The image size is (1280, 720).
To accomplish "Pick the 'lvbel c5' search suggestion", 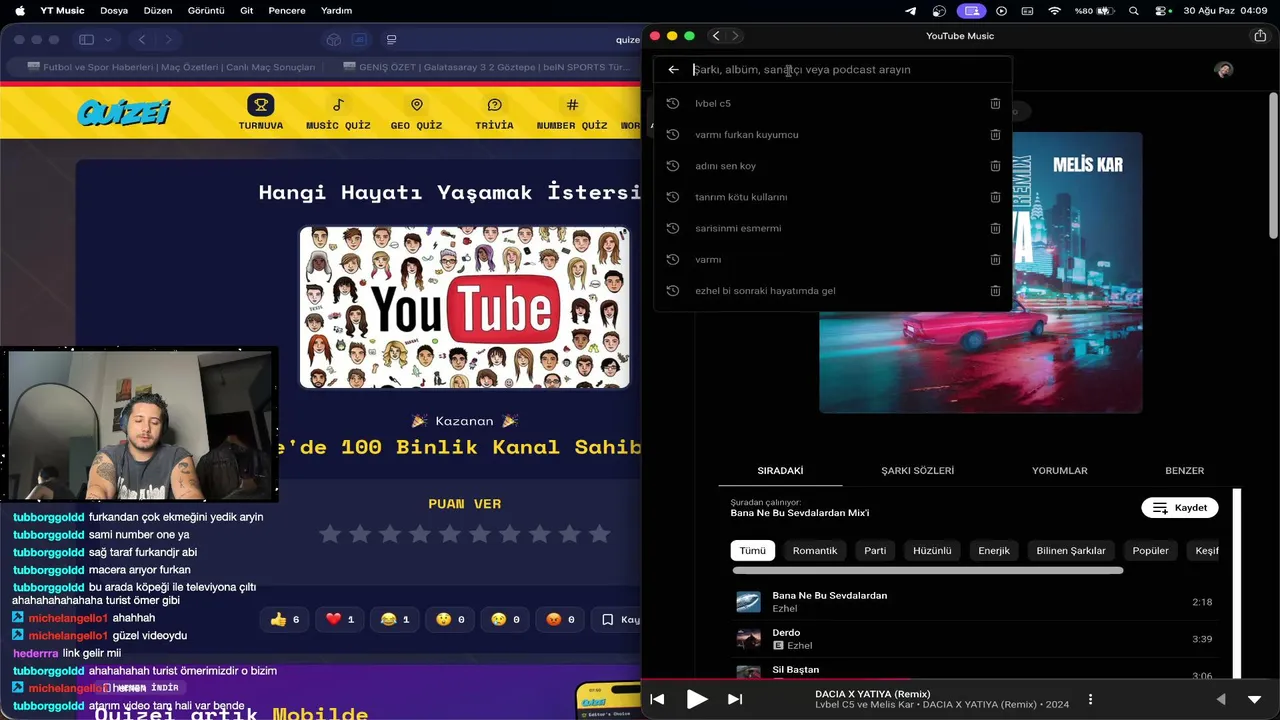I will pyautogui.click(x=833, y=104).
